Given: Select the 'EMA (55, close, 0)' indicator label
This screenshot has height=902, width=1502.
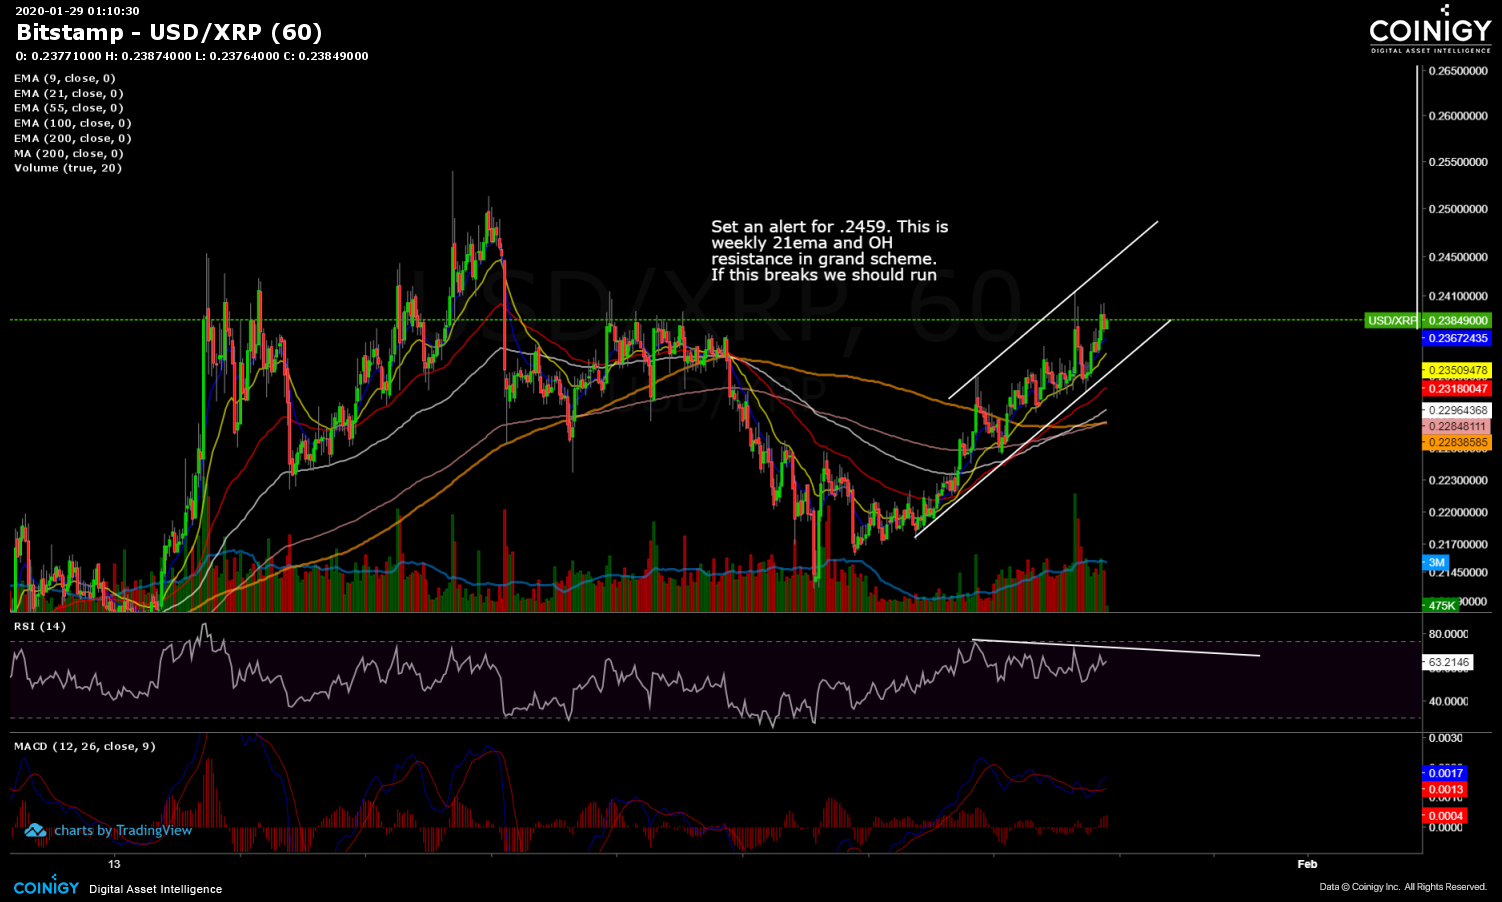Looking at the screenshot, I should coord(69,108).
